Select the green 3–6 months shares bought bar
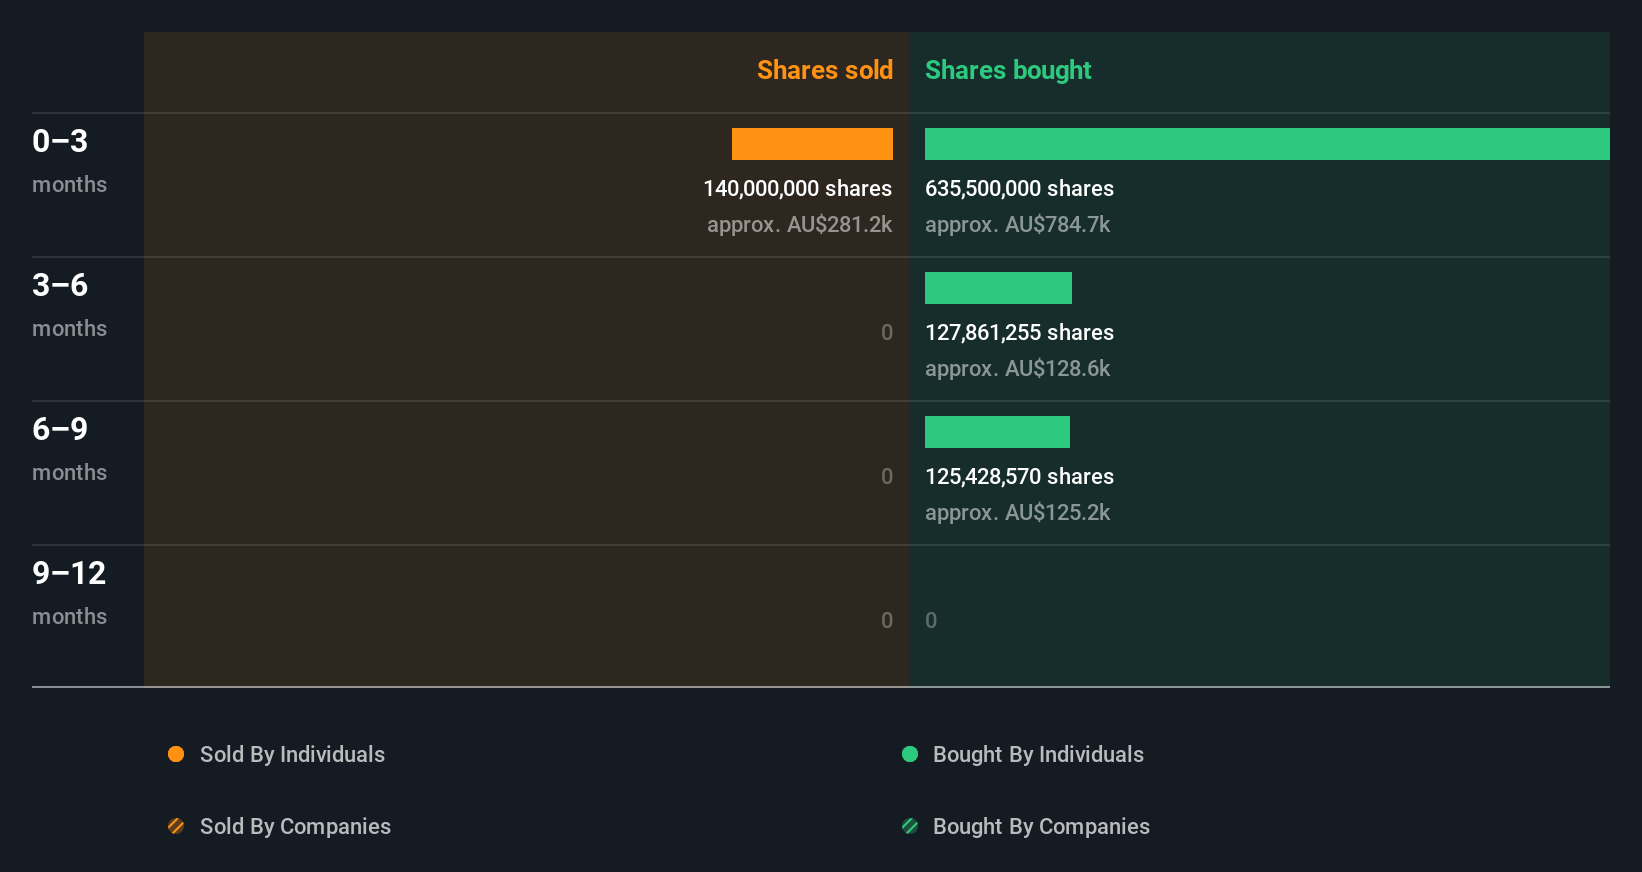The width and height of the screenshot is (1642, 872). click(998, 288)
